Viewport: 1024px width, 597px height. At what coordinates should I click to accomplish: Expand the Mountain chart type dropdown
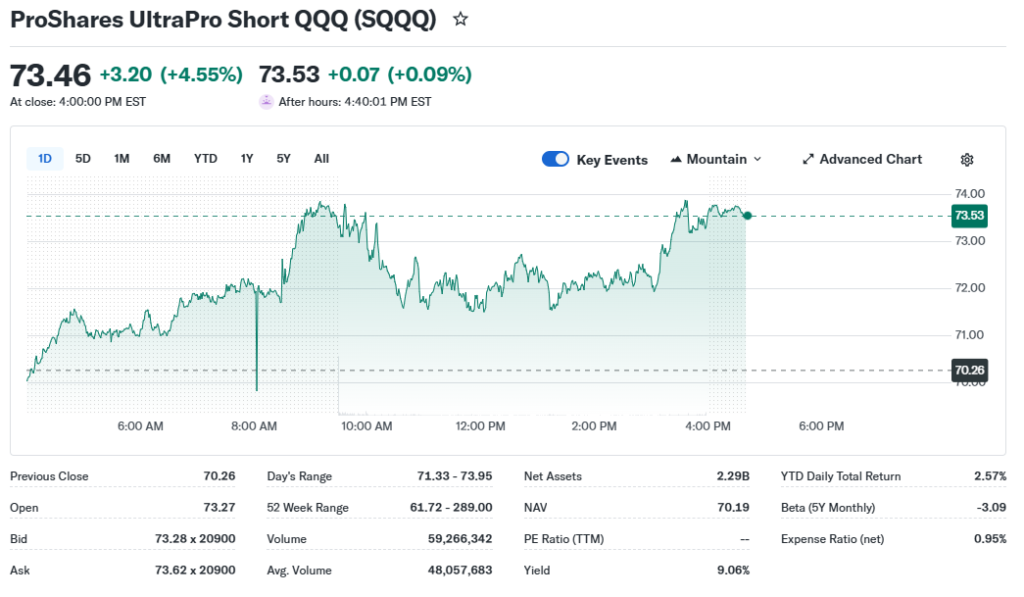[x=757, y=160]
